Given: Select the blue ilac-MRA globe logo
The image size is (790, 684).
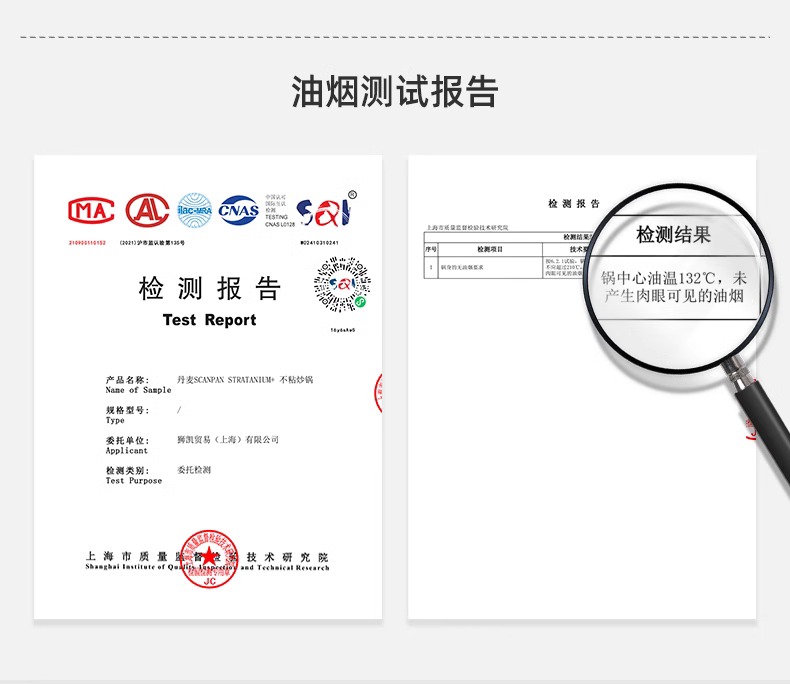Looking at the screenshot, I should pyautogui.click(x=196, y=210).
